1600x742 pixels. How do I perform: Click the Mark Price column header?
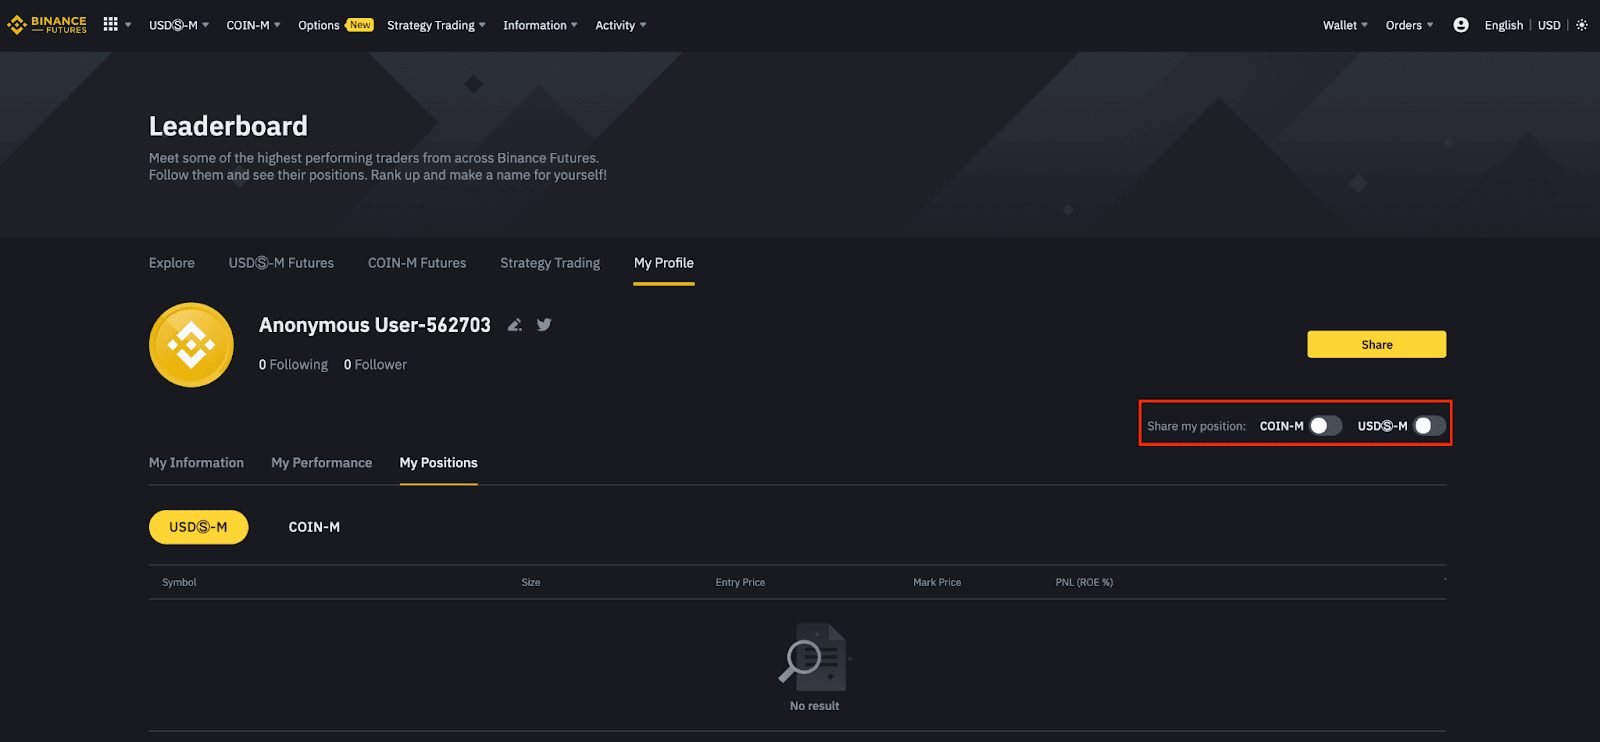[937, 582]
